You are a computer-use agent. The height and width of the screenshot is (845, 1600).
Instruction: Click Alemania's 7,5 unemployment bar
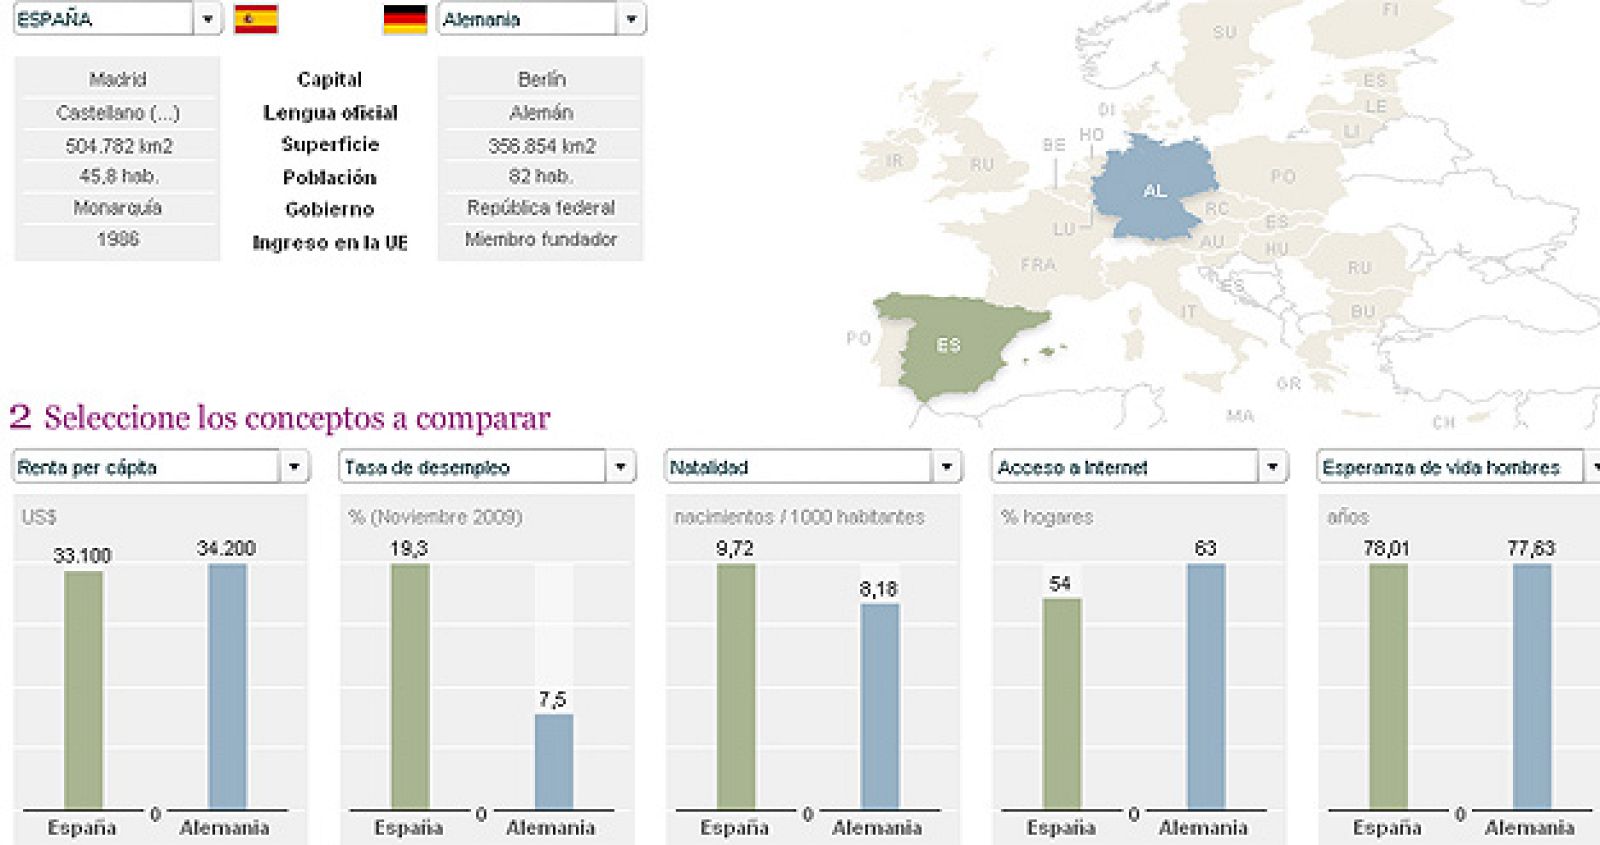point(553,760)
